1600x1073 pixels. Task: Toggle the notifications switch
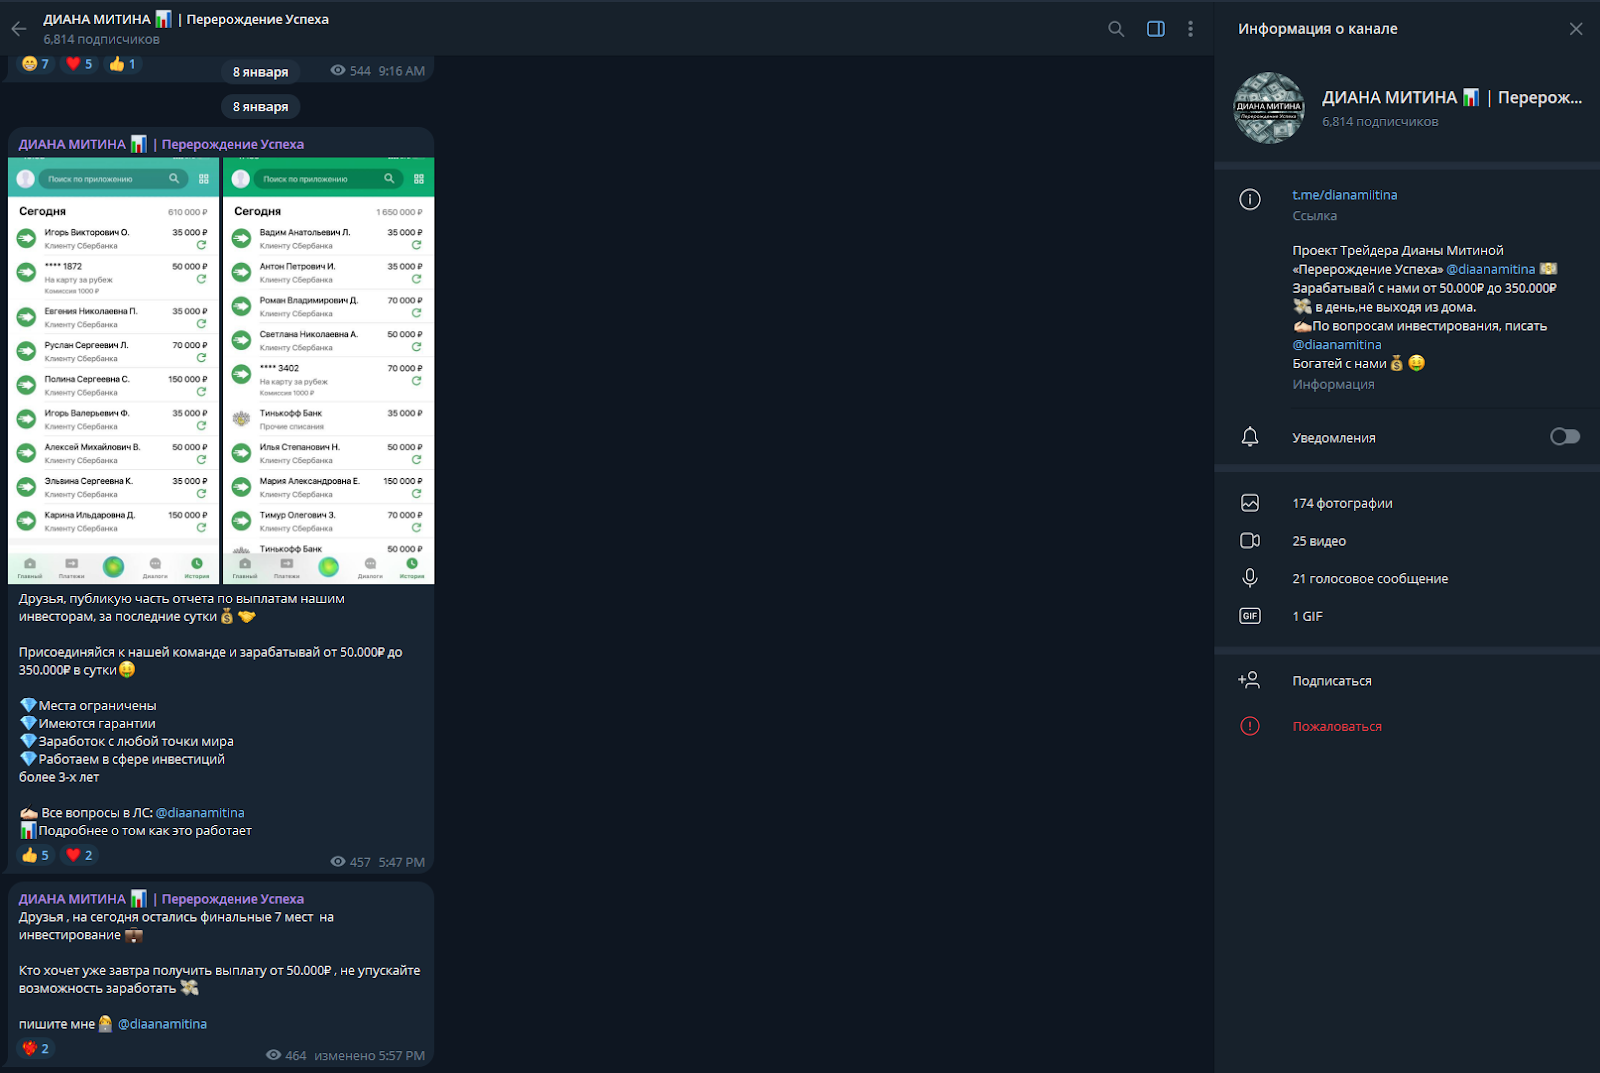tap(1564, 437)
